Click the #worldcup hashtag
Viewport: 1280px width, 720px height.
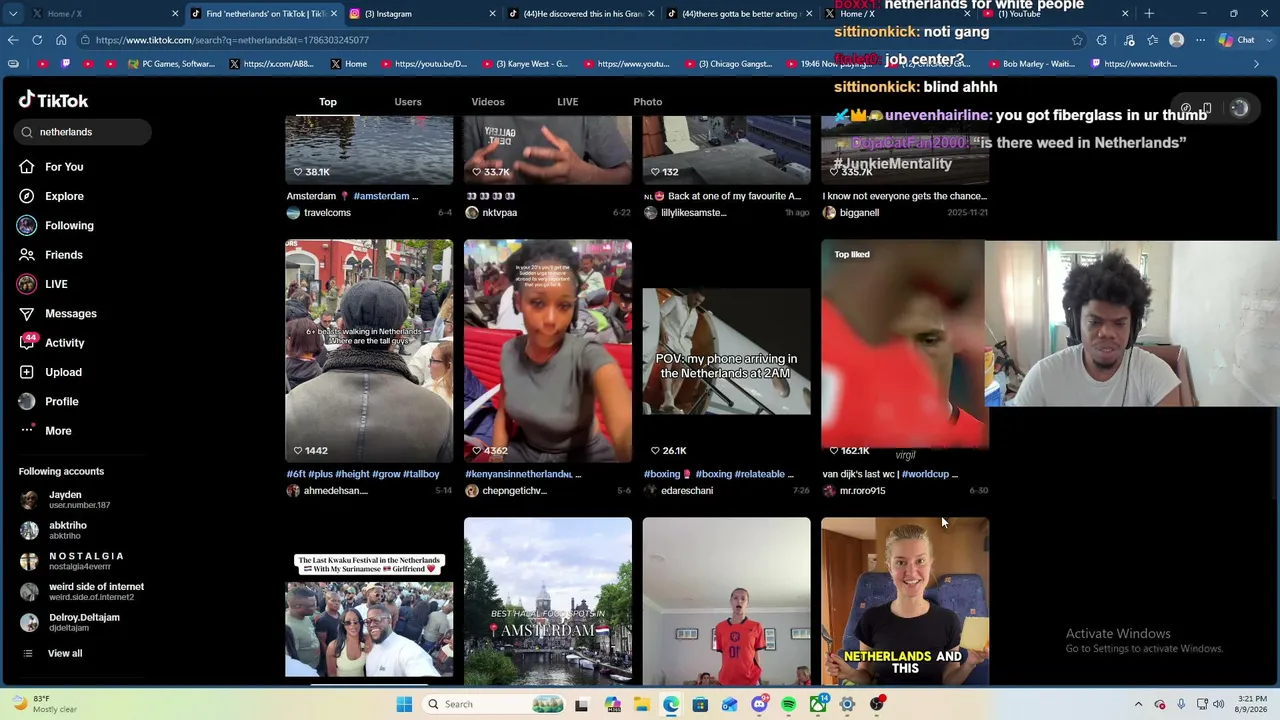click(927, 474)
